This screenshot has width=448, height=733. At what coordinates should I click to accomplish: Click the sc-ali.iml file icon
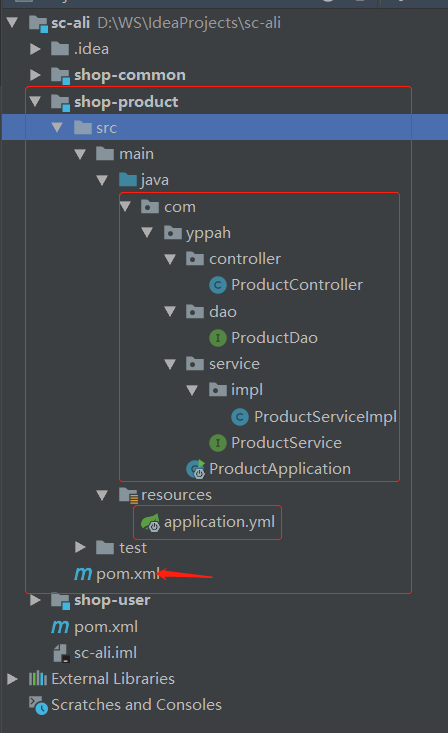62,653
